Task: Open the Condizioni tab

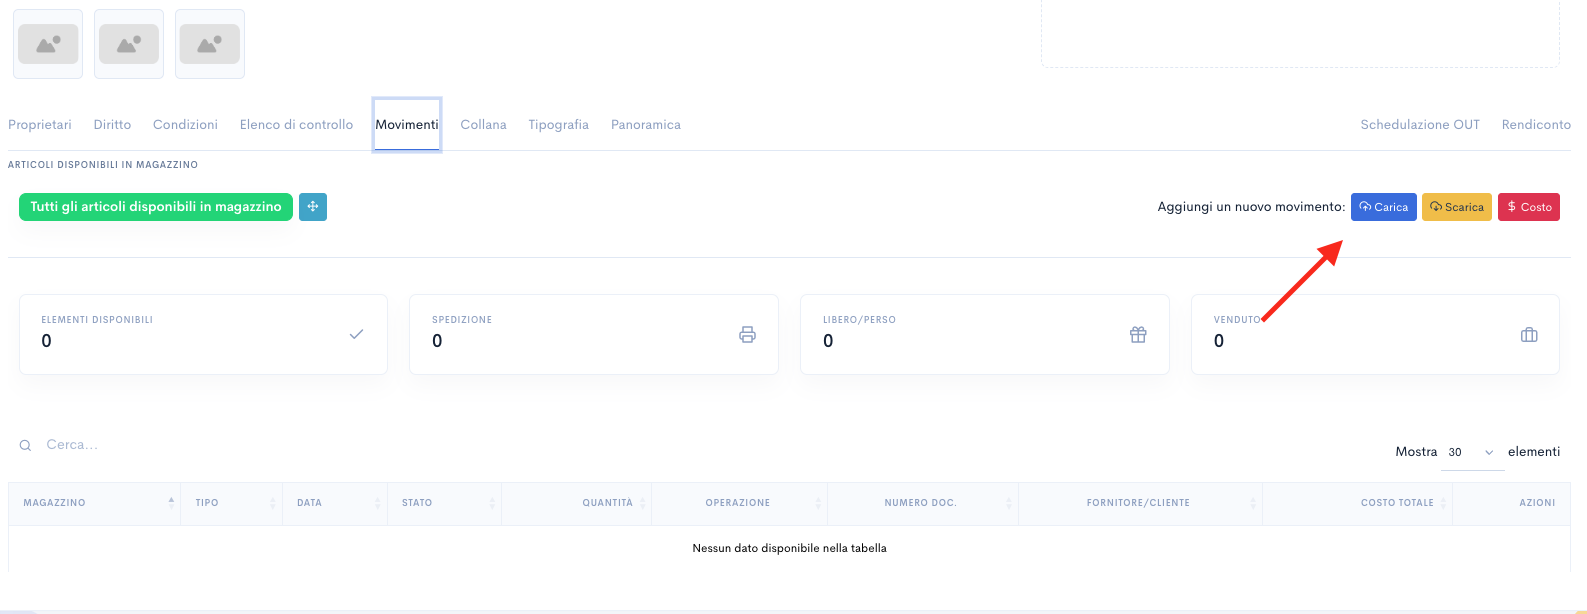Action: click(x=185, y=125)
